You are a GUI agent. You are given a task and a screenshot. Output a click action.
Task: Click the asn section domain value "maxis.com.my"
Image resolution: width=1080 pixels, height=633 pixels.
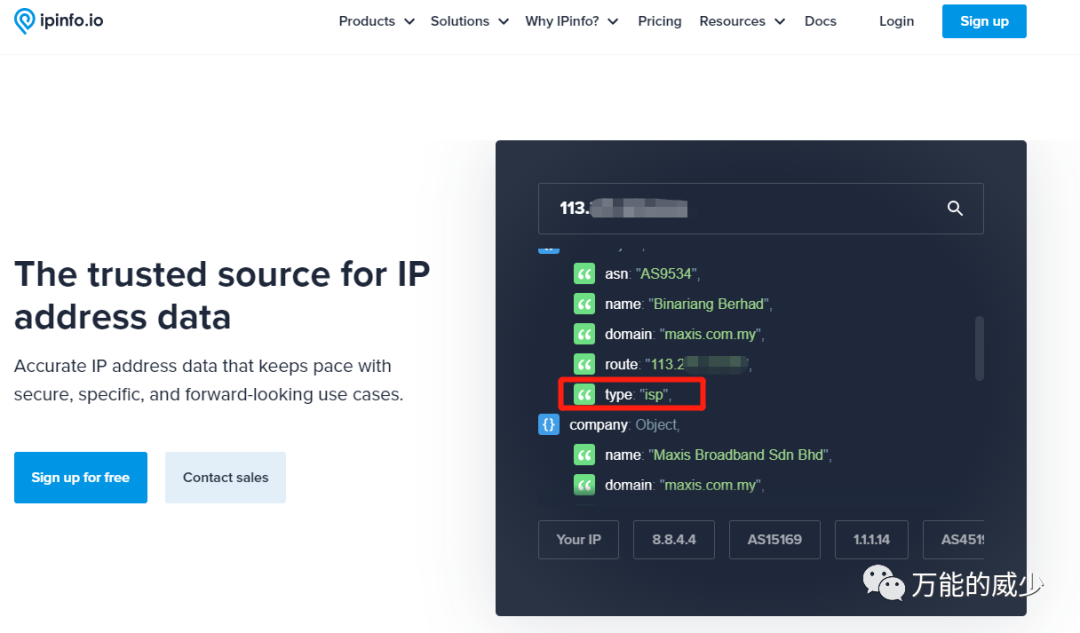[712, 335]
